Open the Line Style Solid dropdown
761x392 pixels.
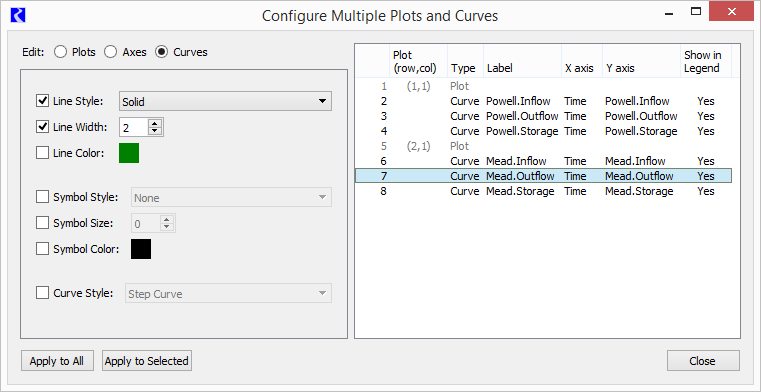(225, 101)
